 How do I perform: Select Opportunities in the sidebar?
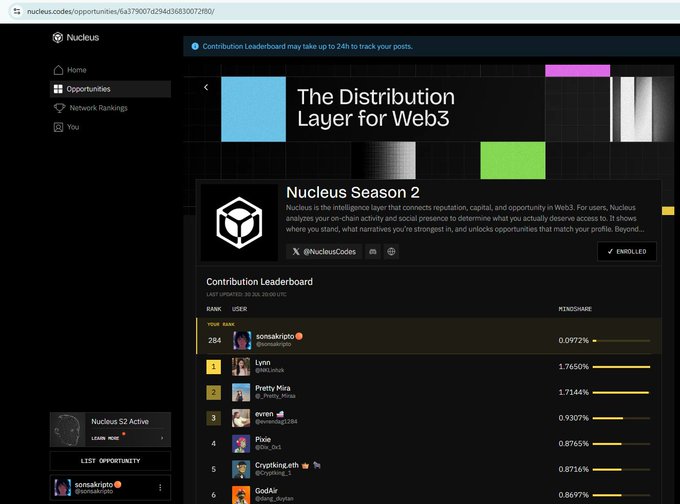110,89
